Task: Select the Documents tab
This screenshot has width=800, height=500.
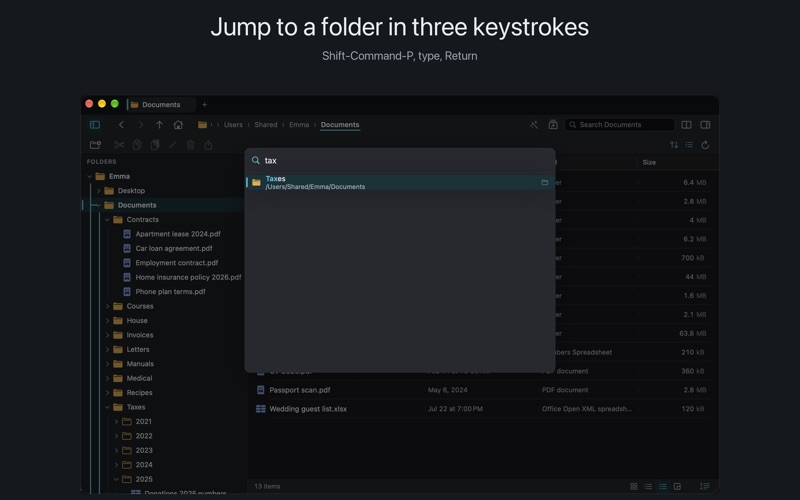Action: coord(161,105)
